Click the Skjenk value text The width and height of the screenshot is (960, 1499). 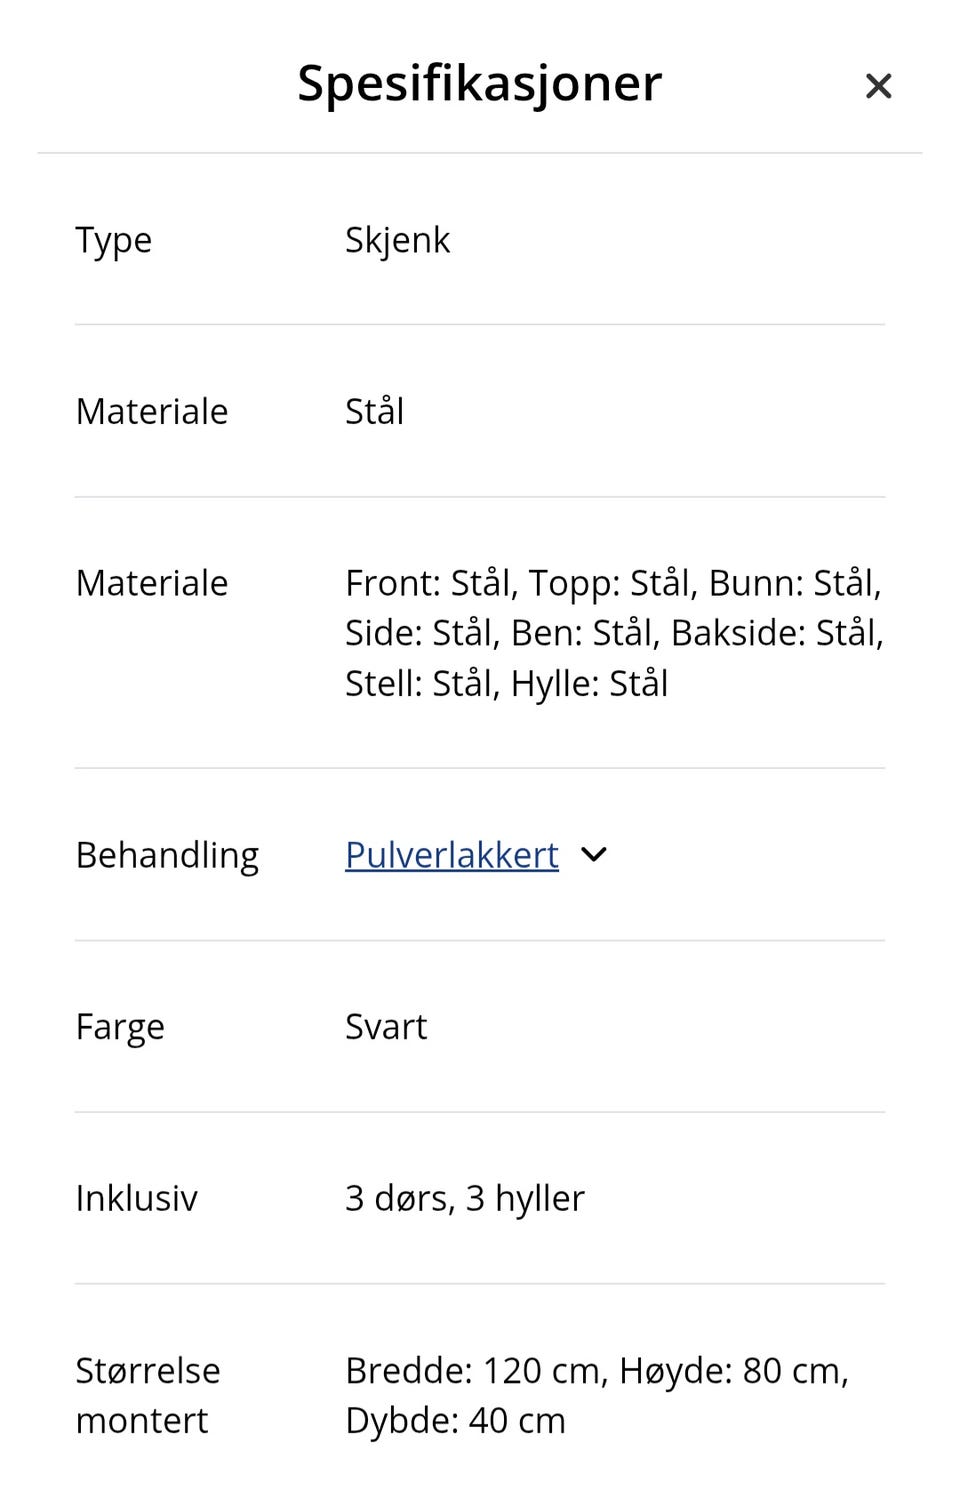tap(397, 240)
